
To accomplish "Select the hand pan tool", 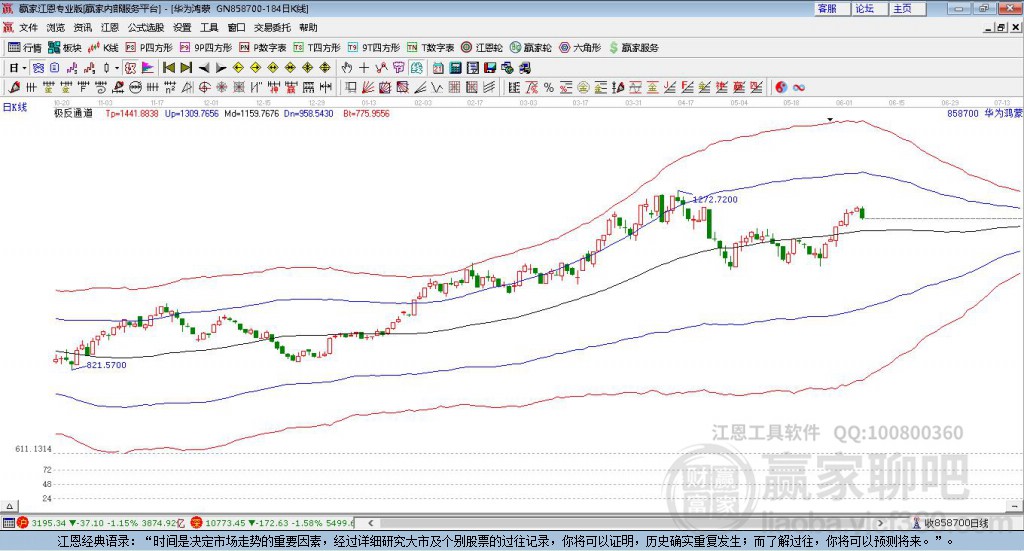I will point(347,68).
